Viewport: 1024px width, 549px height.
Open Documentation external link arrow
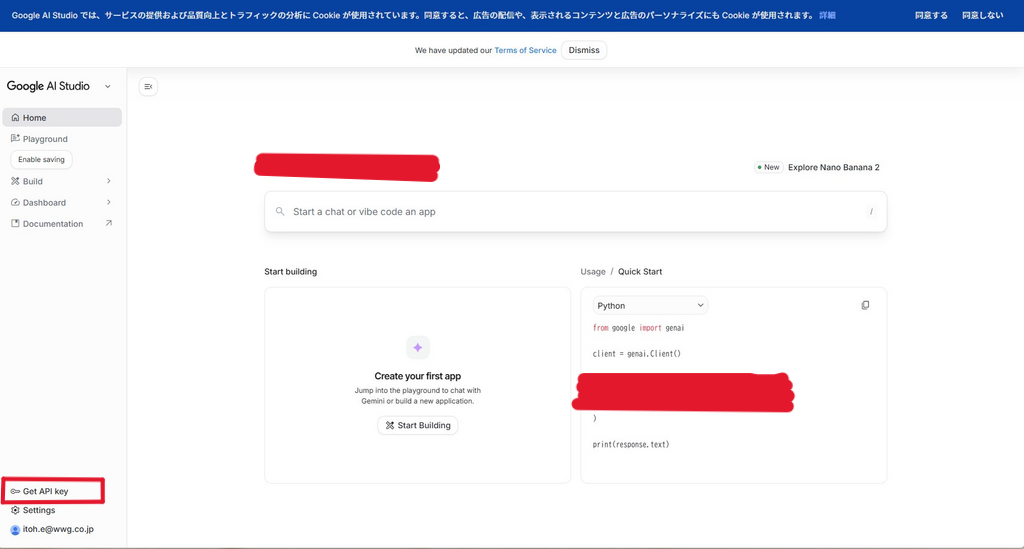tap(108, 223)
